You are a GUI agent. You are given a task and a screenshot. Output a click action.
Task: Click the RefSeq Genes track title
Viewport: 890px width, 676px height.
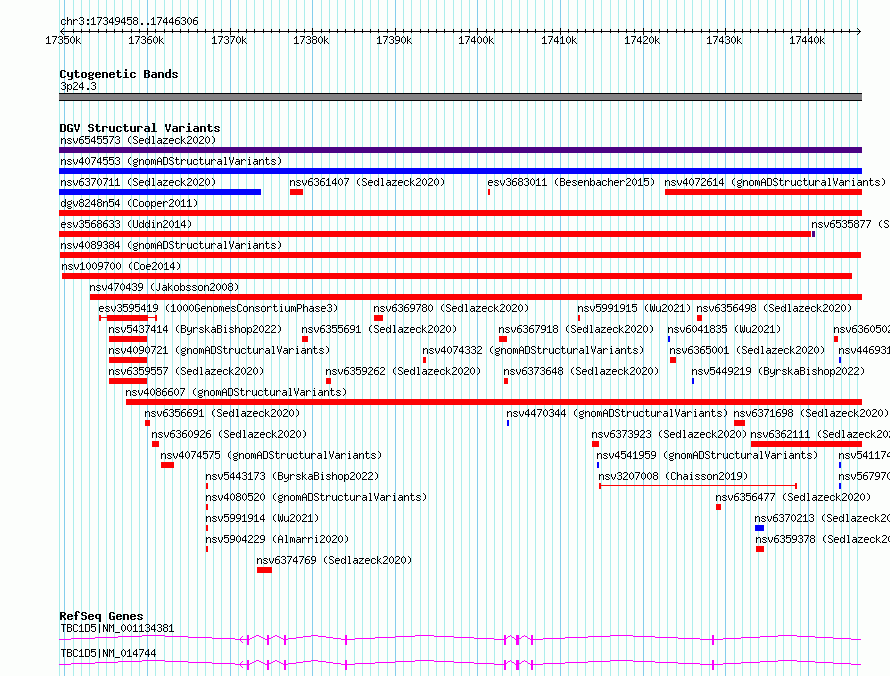point(101,616)
